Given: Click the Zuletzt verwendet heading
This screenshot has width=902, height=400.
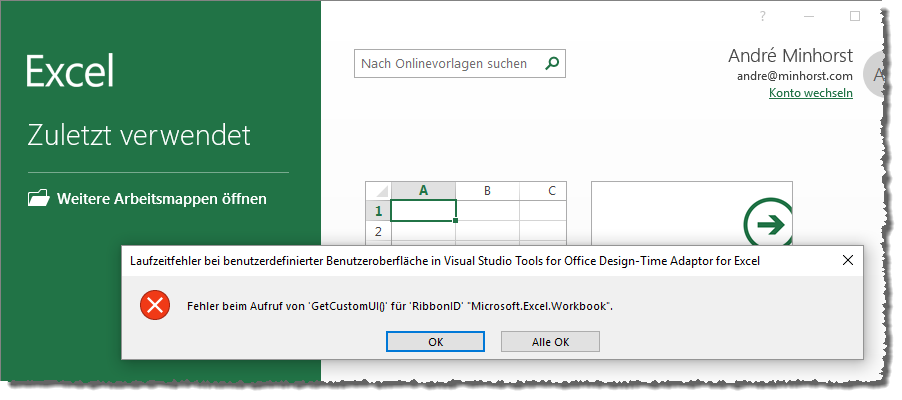Looking at the screenshot, I should click(x=139, y=135).
